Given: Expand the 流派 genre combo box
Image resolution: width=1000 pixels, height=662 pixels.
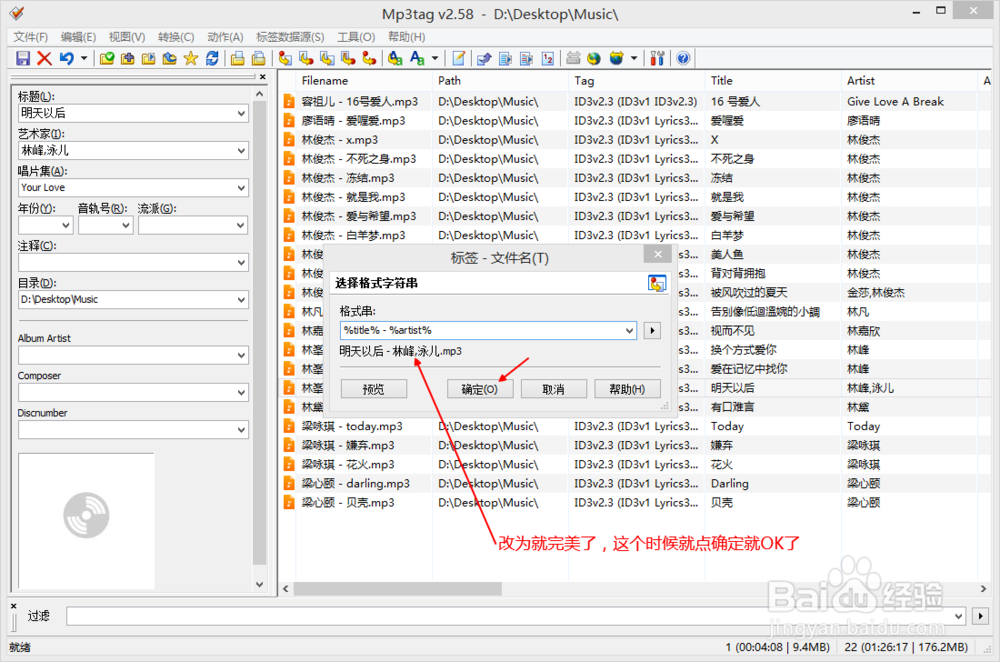Looking at the screenshot, I should pyautogui.click(x=241, y=225).
